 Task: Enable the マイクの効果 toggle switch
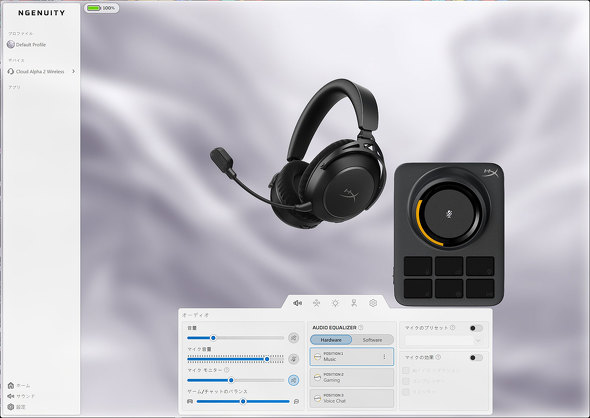[476, 357]
